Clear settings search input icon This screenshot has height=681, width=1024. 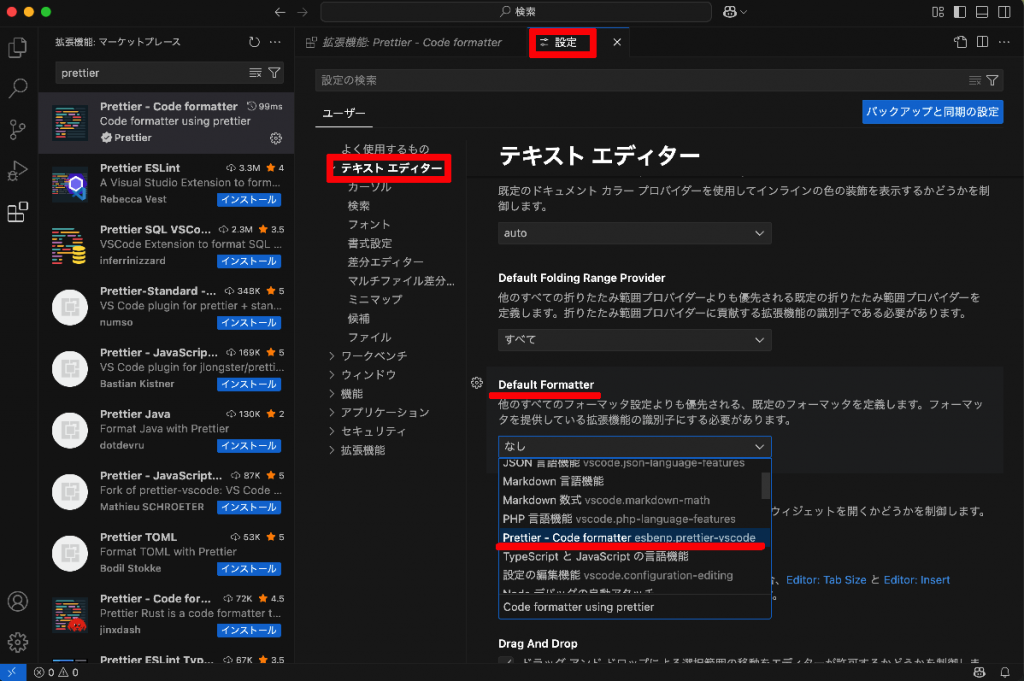(975, 80)
